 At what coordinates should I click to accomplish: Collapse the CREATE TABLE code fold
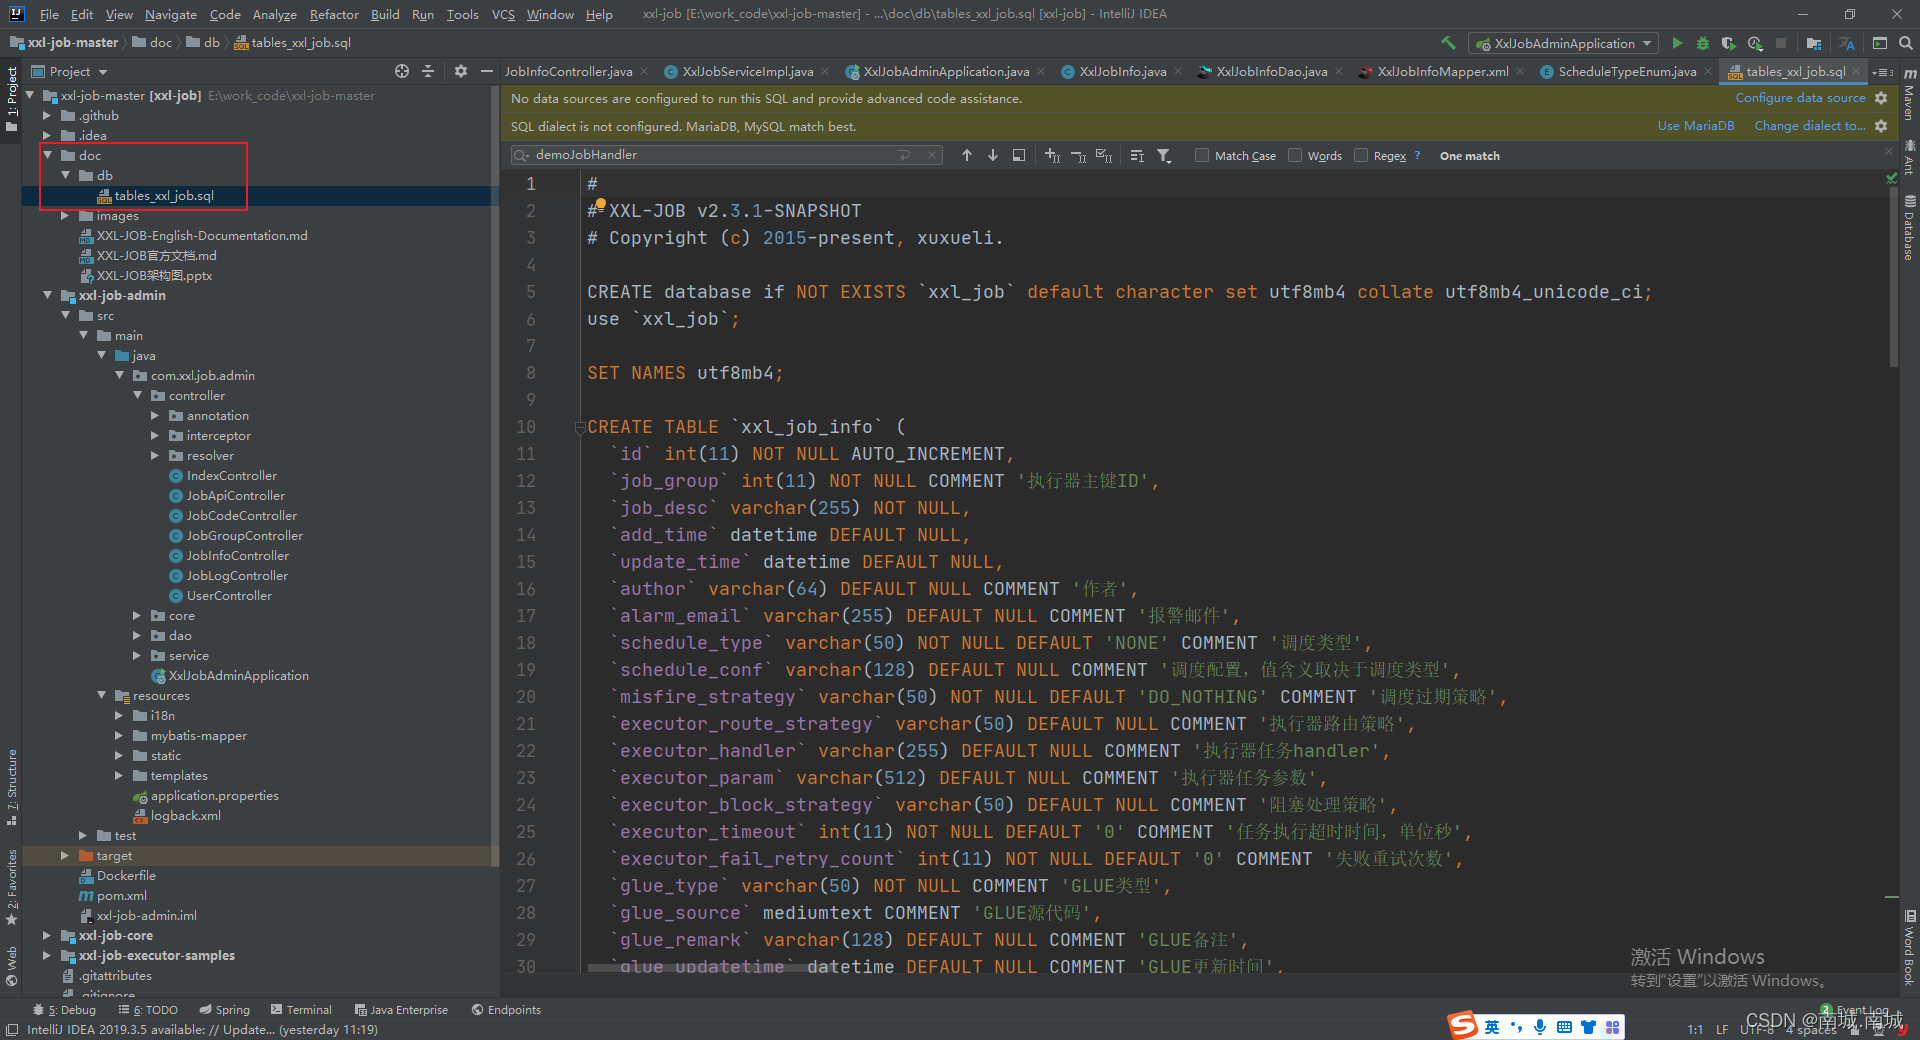click(580, 427)
